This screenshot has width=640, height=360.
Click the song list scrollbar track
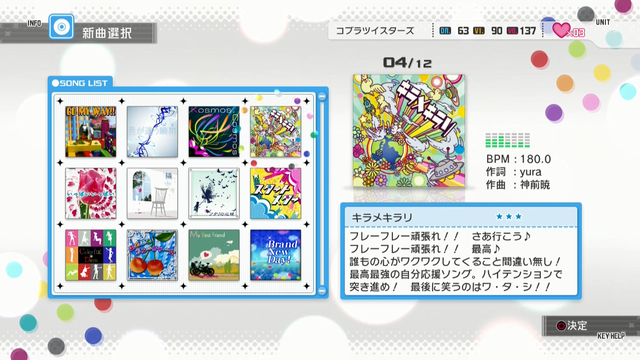click(x=322, y=193)
